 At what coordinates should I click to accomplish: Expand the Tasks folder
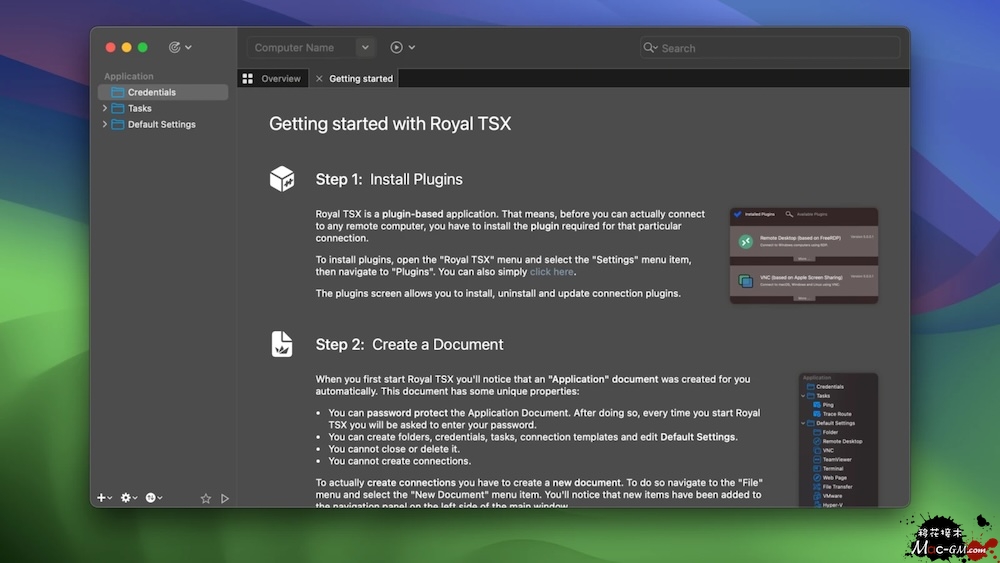coord(105,108)
